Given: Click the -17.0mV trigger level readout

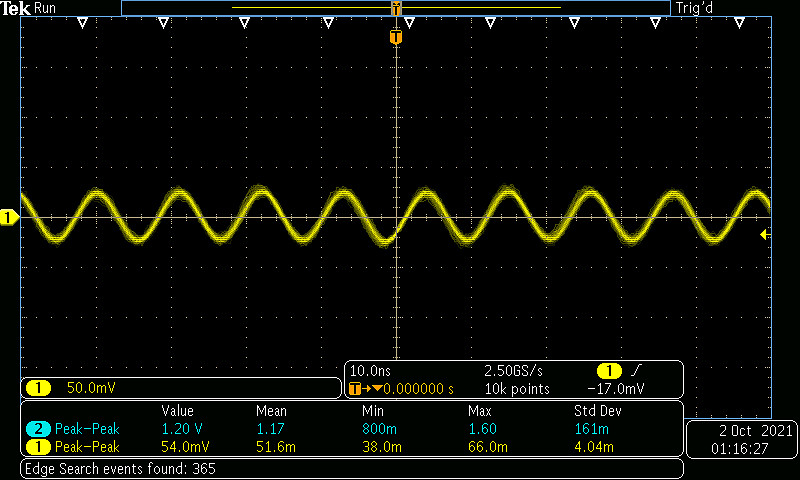Looking at the screenshot, I should [616, 389].
